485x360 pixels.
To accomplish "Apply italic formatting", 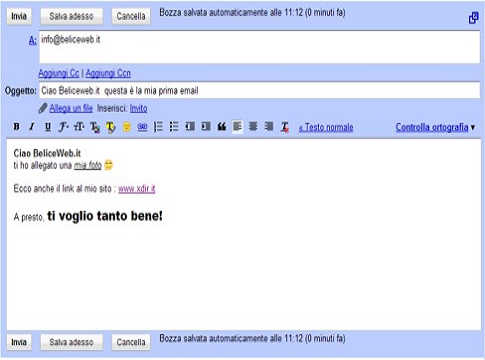I will tap(32, 127).
